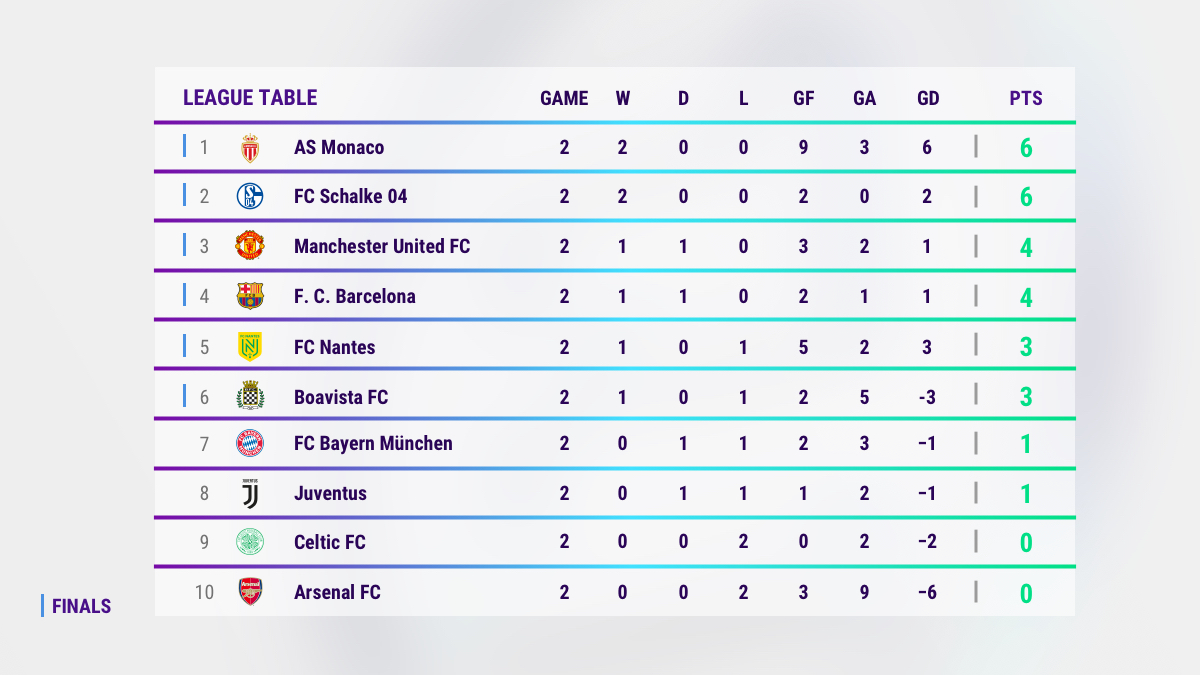Click the GF column header
Viewport: 1200px width, 675px height.
[x=803, y=98]
